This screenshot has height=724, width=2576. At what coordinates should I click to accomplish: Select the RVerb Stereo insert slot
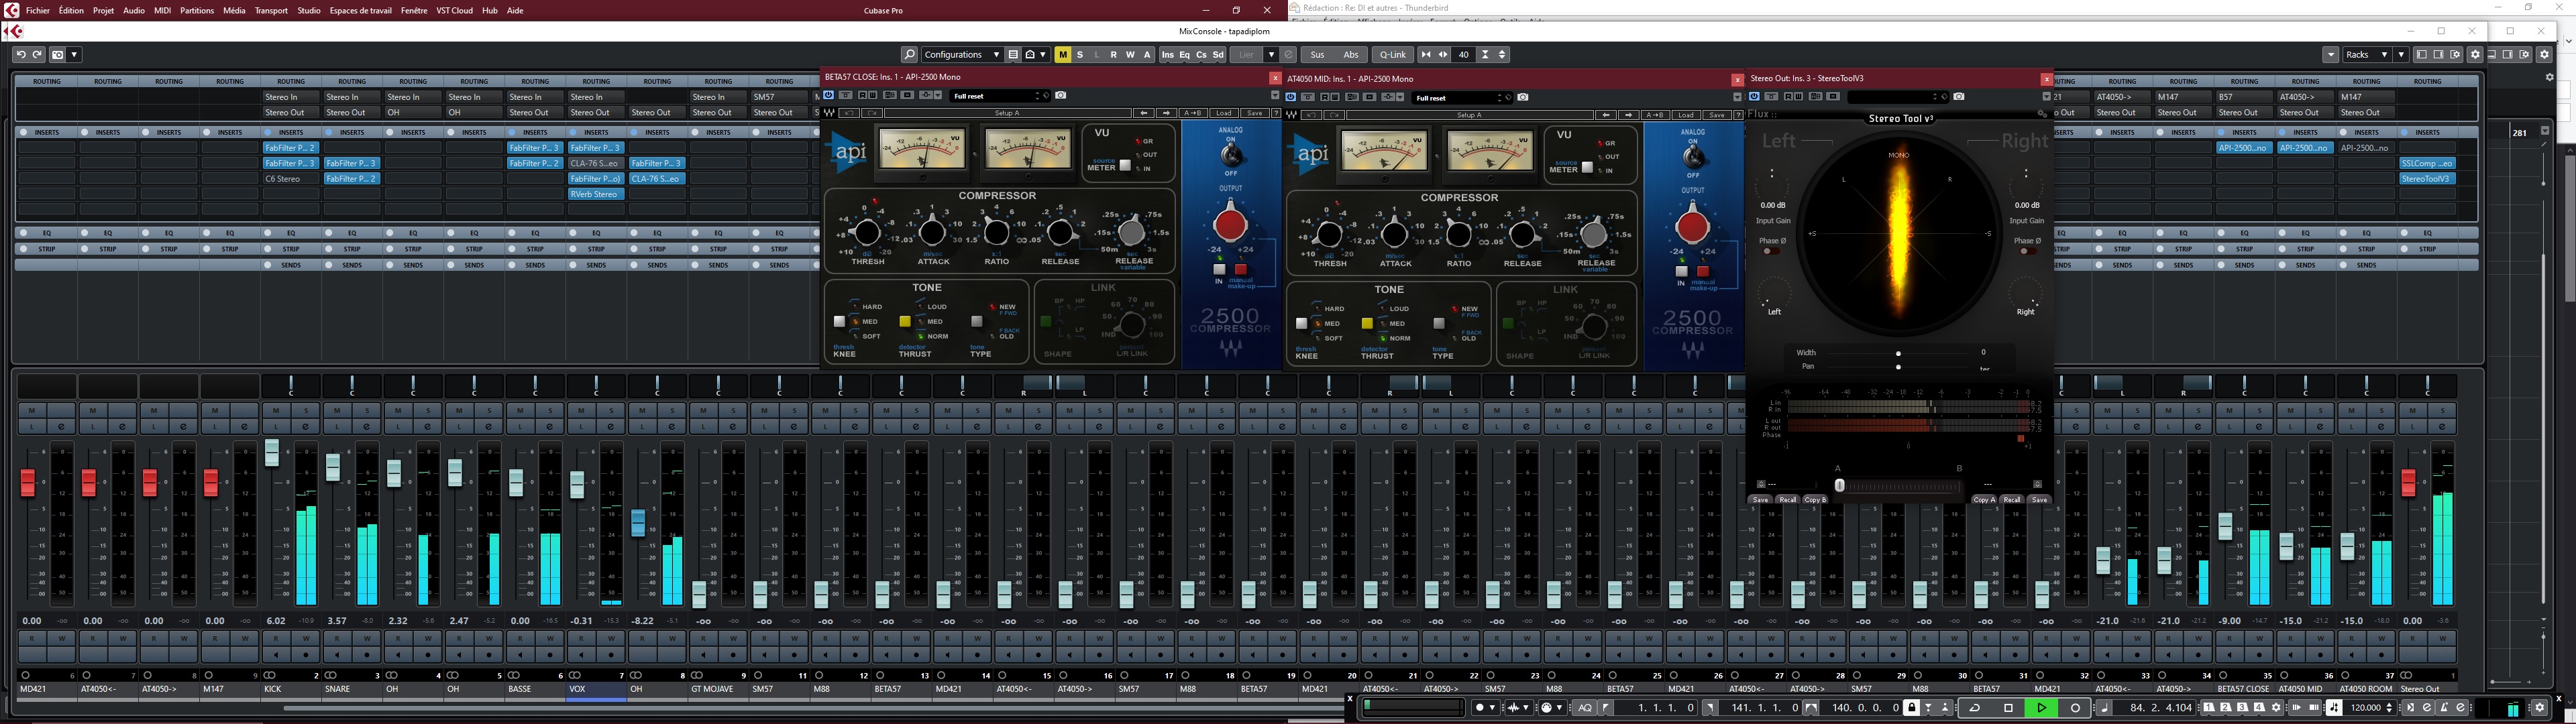595,194
